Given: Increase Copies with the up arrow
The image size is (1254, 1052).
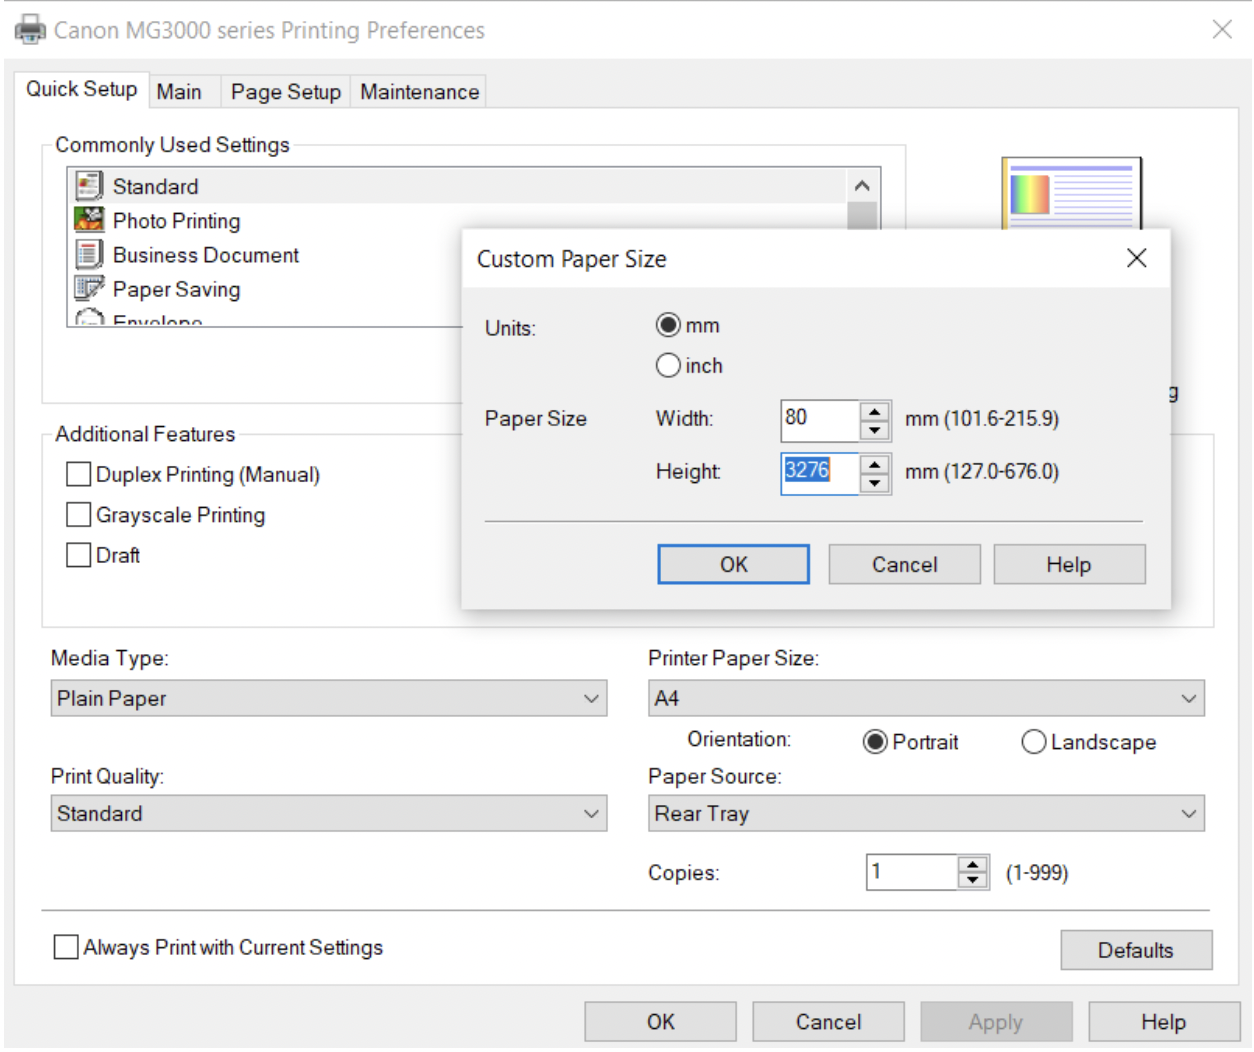Looking at the screenshot, I should [x=972, y=864].
